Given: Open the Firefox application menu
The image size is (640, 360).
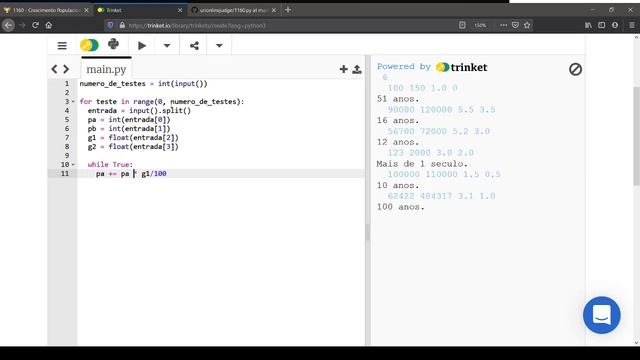Looking at the screenshot, I should point(632,25).
